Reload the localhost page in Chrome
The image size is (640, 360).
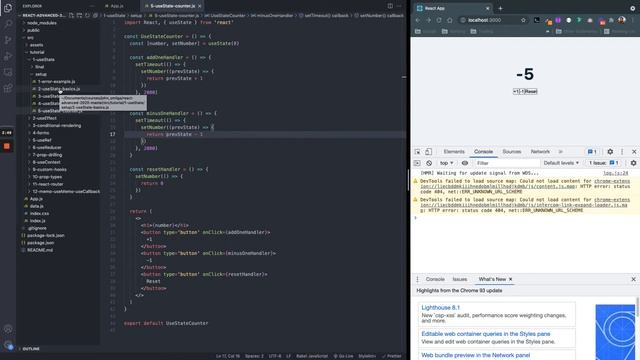[439, 20]
